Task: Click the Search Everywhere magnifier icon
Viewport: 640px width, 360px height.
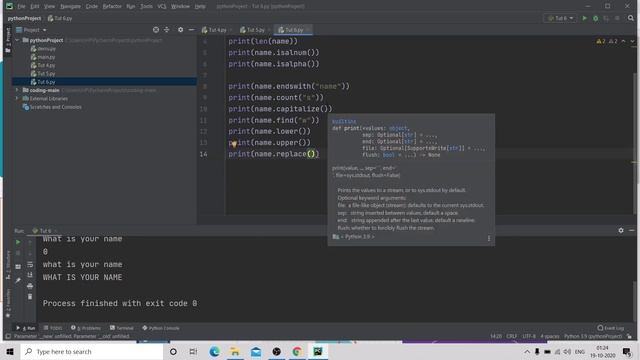Action: point(631,18)
